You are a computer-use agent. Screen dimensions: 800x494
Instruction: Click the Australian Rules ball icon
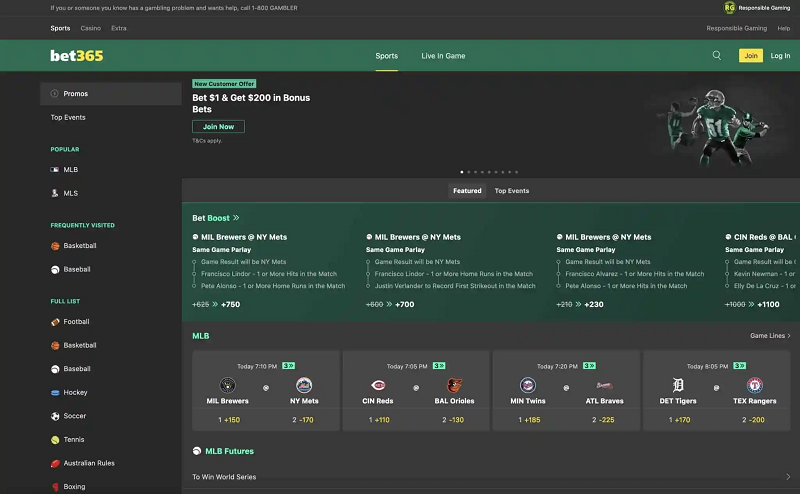(x=55, y=463)
